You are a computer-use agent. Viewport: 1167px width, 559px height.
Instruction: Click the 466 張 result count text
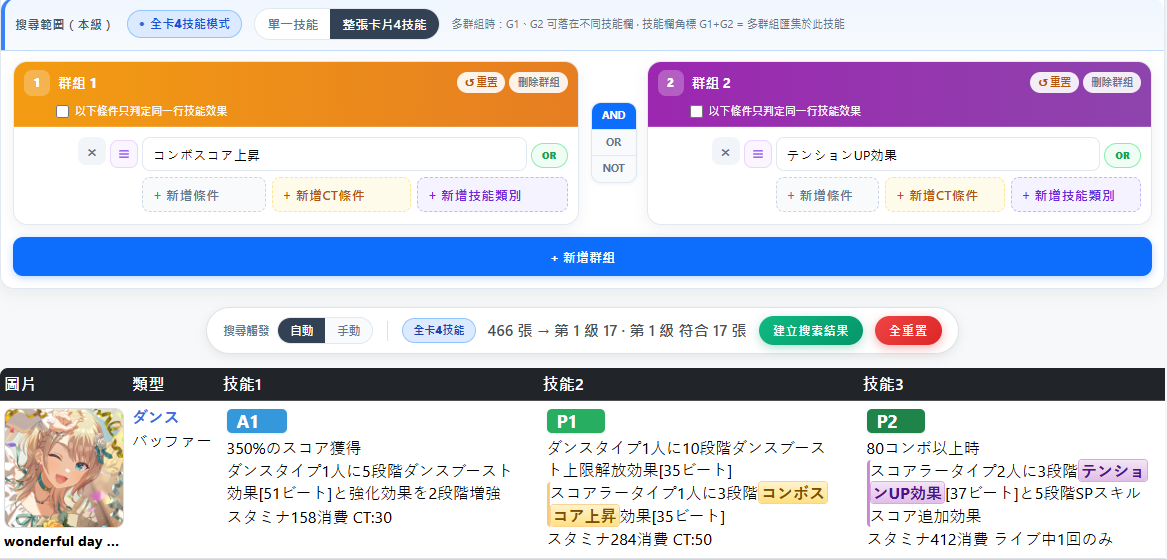[x=510, y=331]
